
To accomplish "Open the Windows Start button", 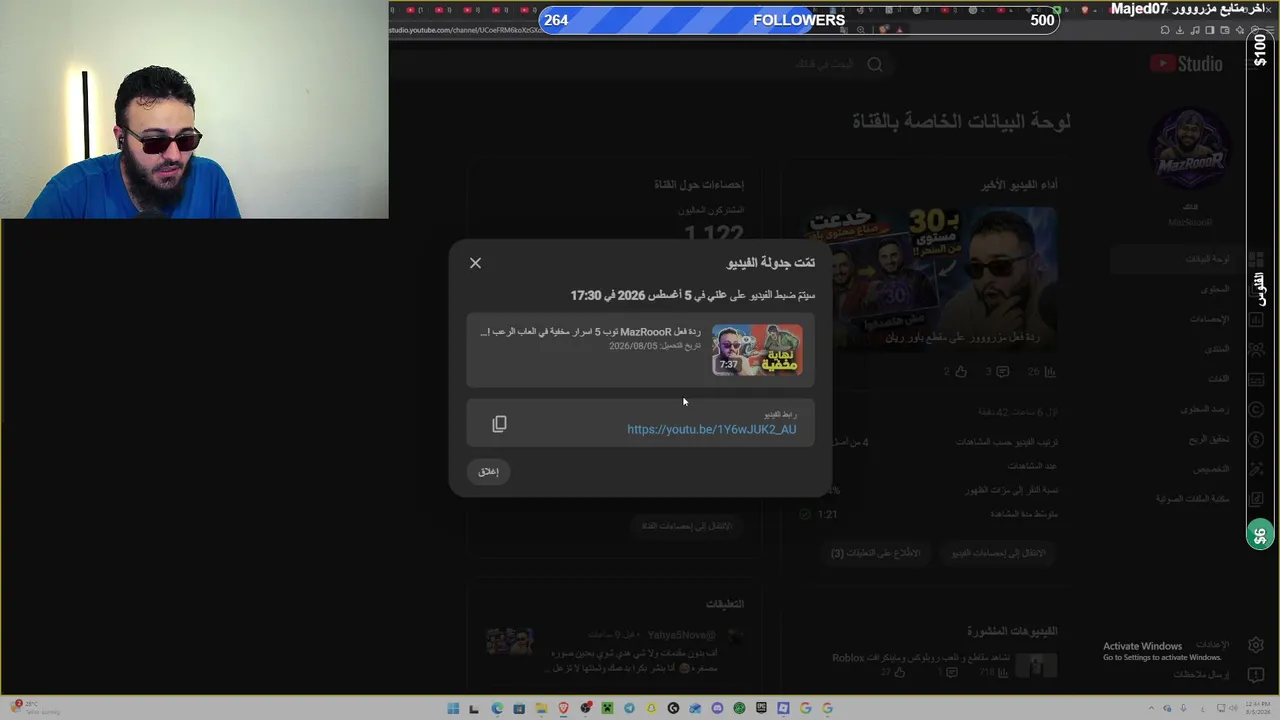I will (453, 708).
